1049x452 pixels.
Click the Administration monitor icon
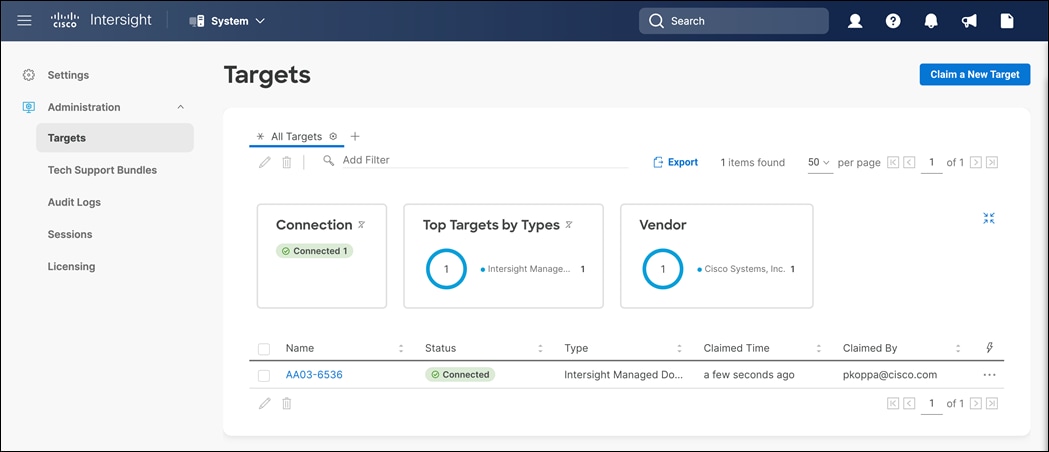tap(28, 107)
